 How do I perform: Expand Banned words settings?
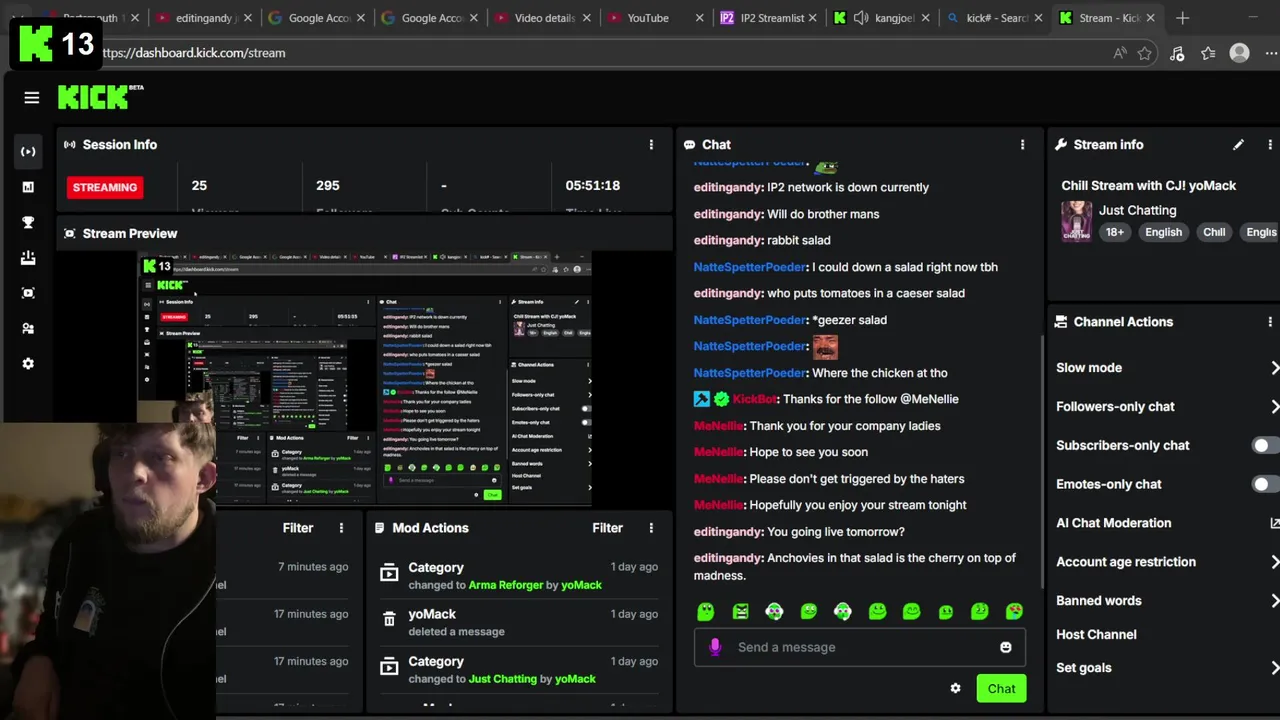(1274, 601)
